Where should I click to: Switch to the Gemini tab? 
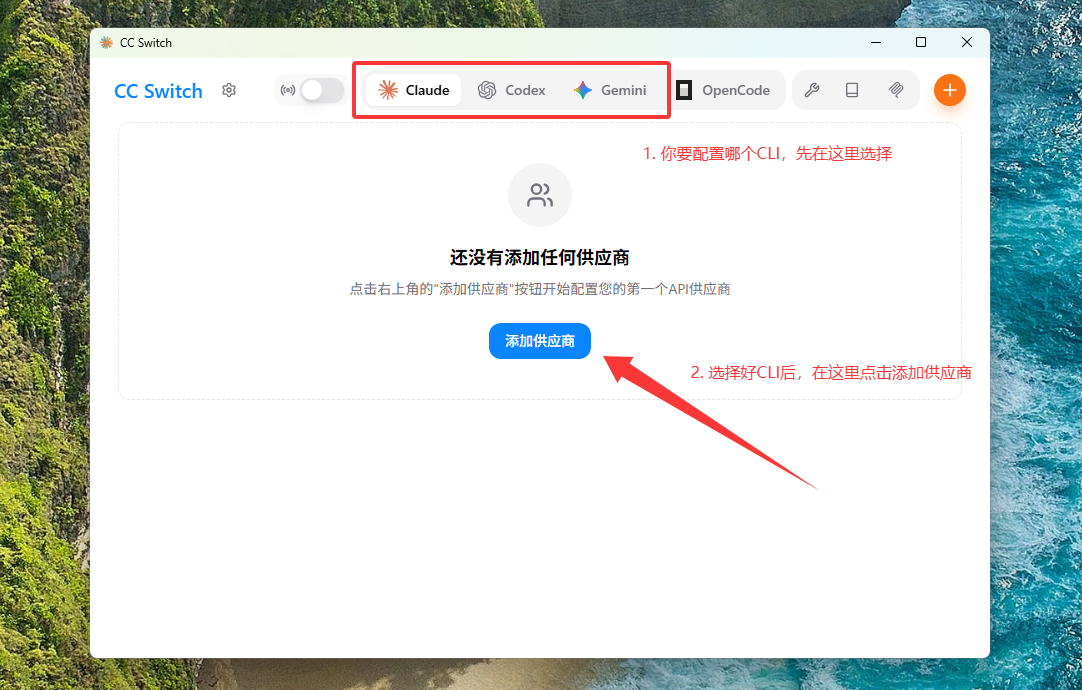click(x=610, y=90)
